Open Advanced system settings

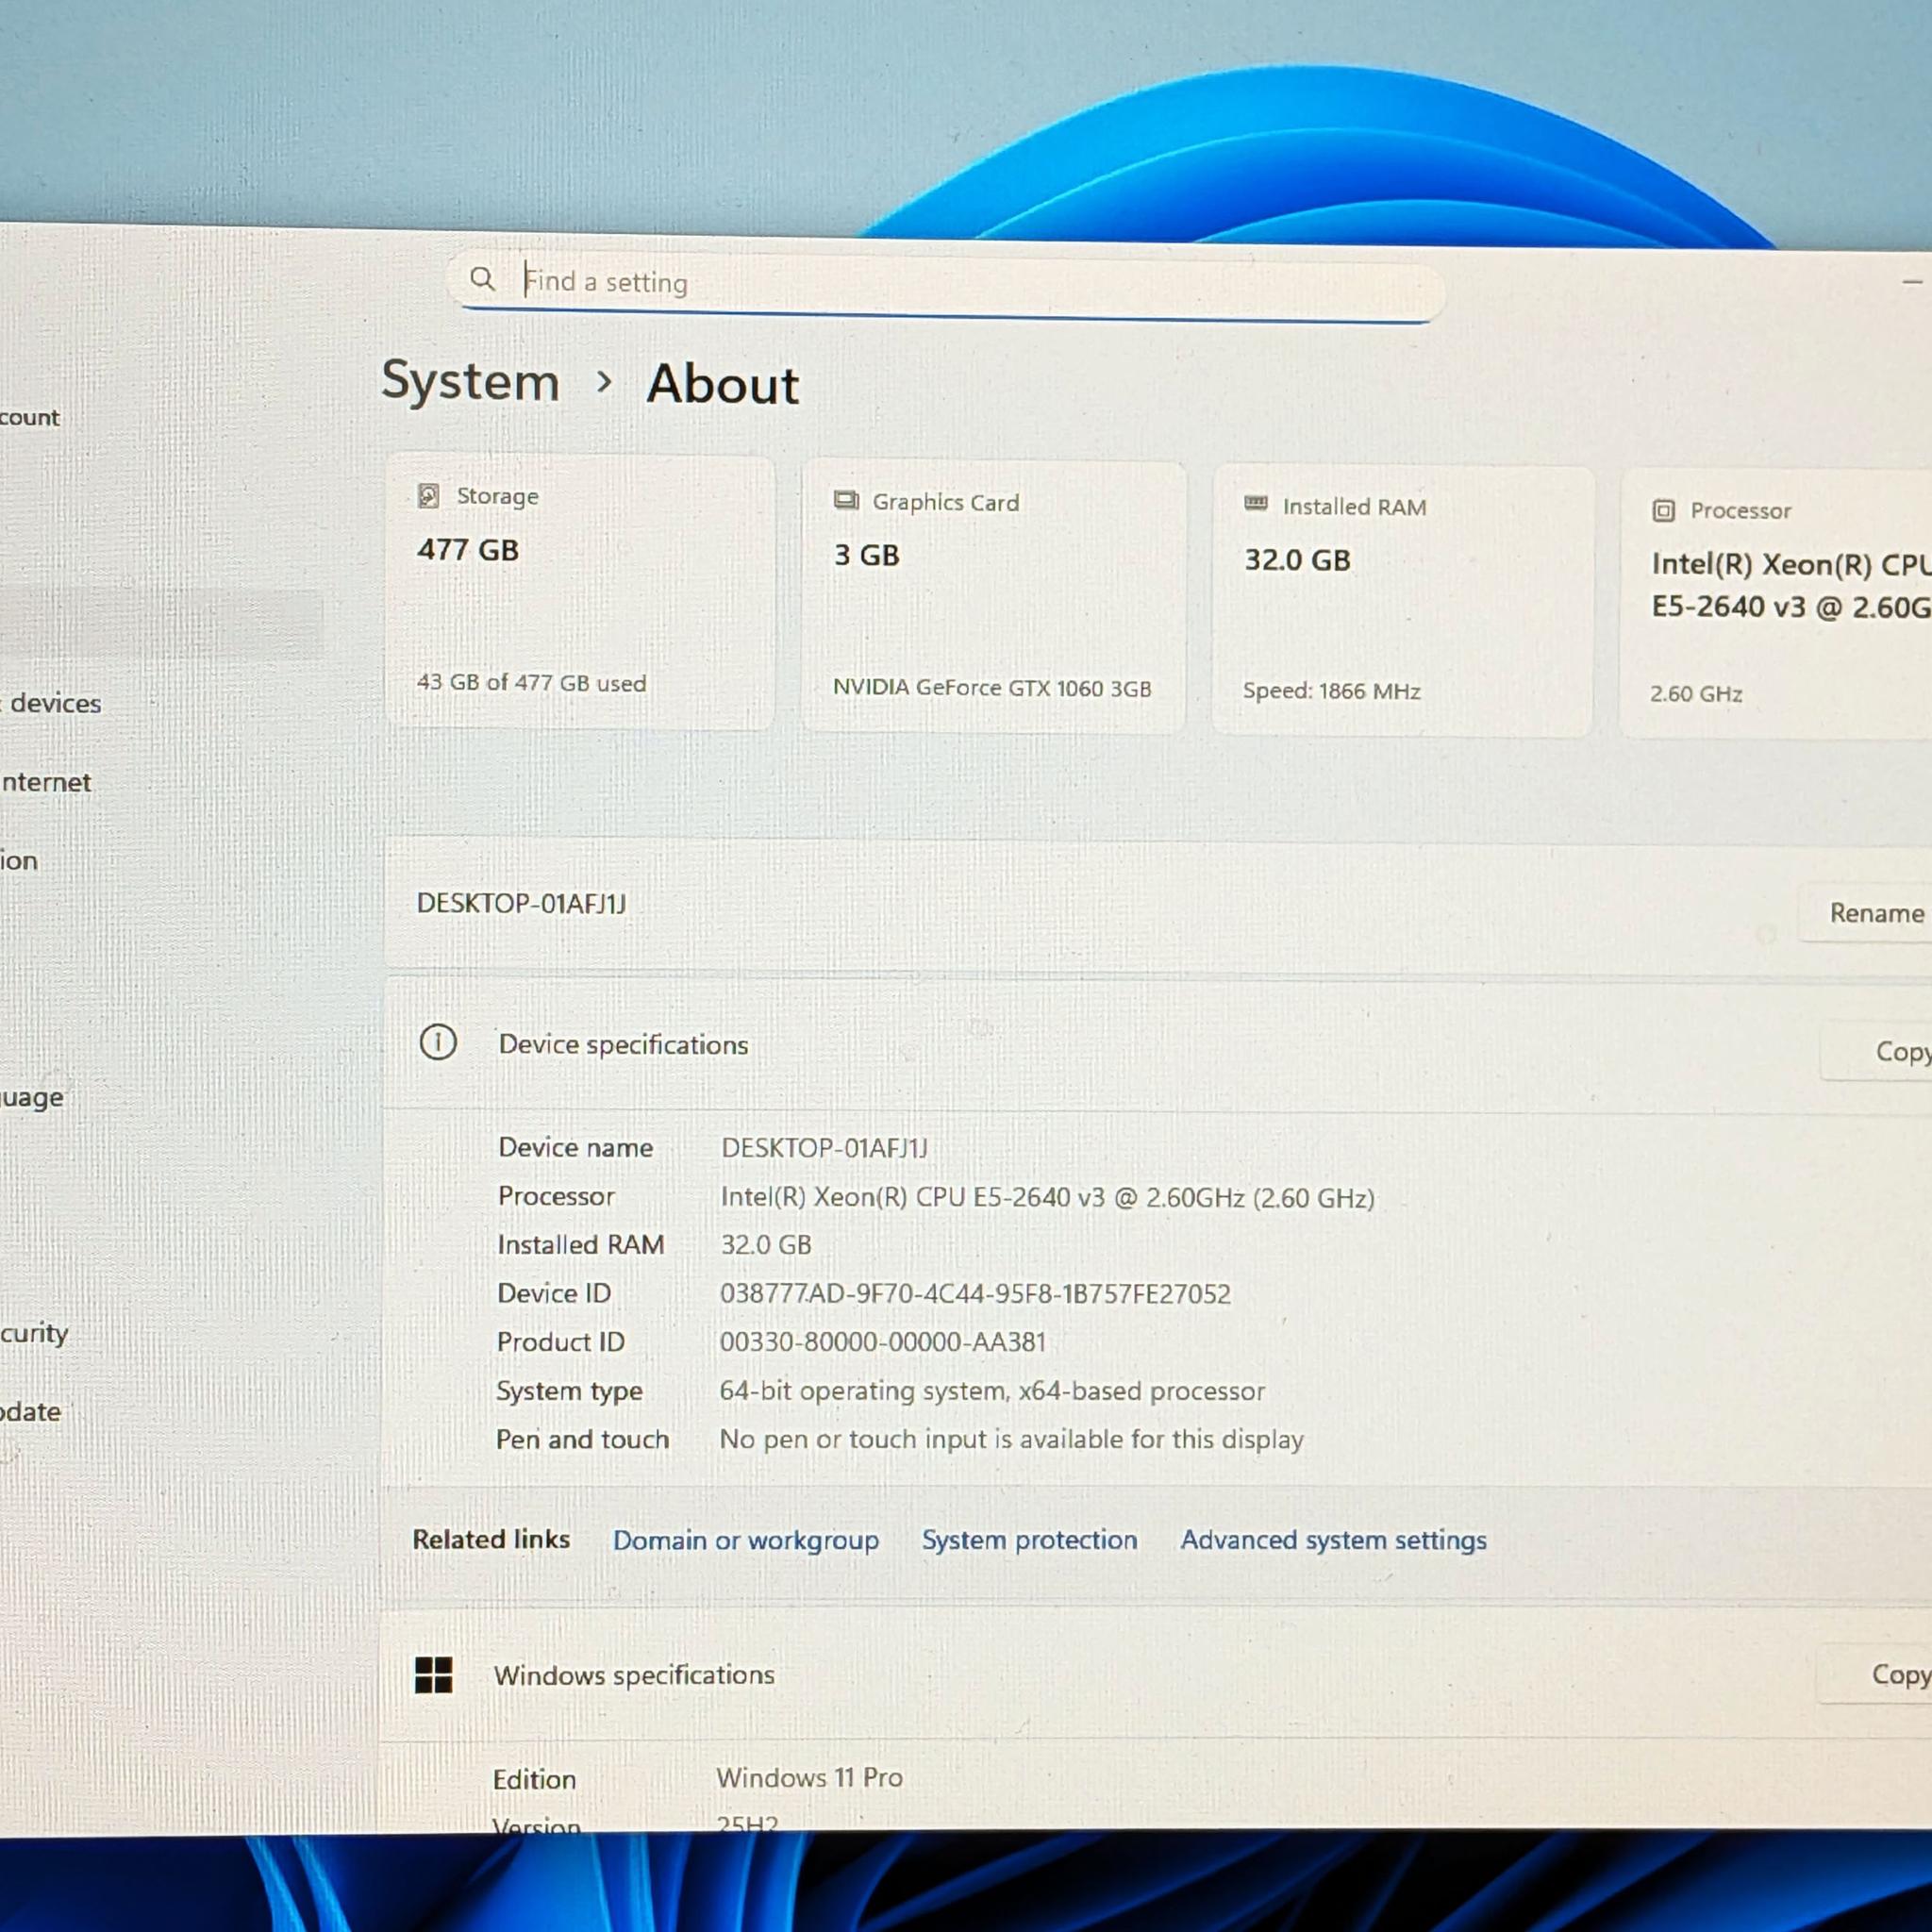click(x=1333, y=1540)
